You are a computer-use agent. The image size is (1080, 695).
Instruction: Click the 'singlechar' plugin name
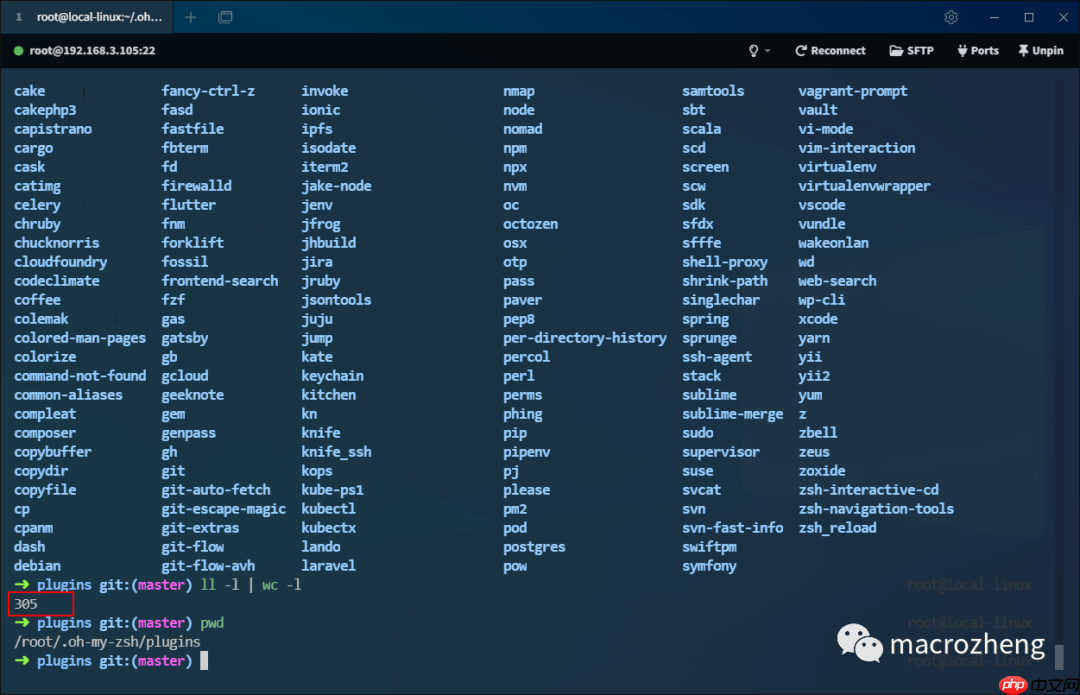point(720,300)
